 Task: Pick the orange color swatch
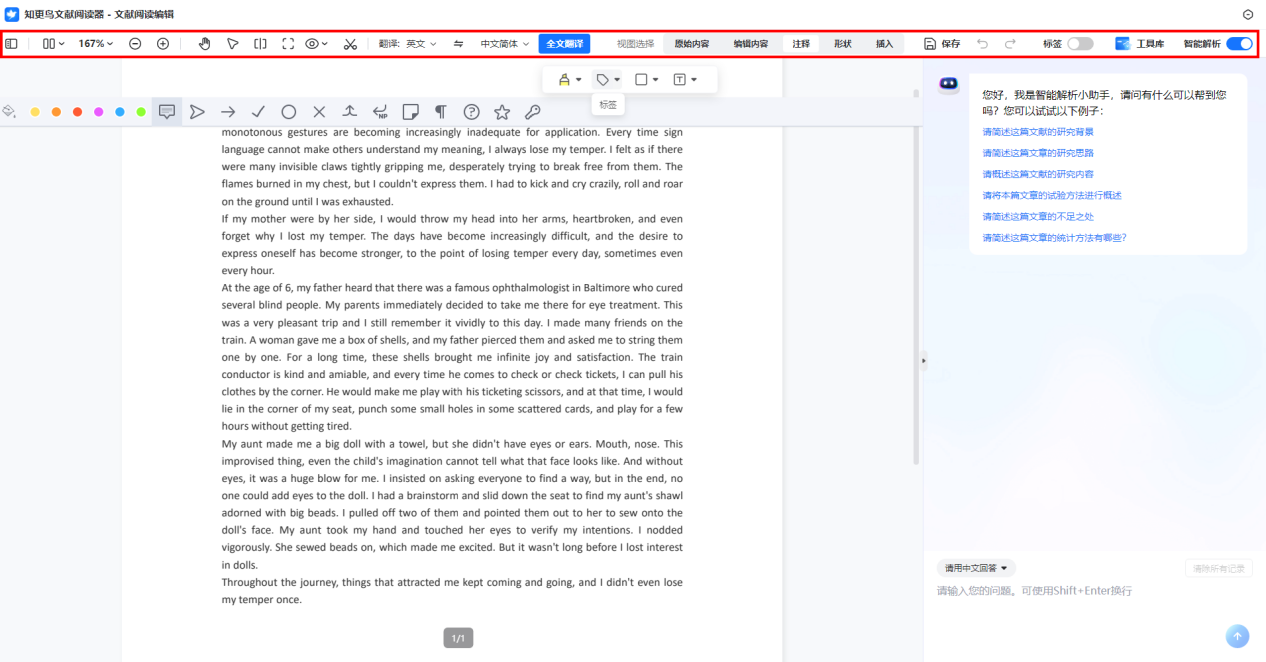pos(56,112)
